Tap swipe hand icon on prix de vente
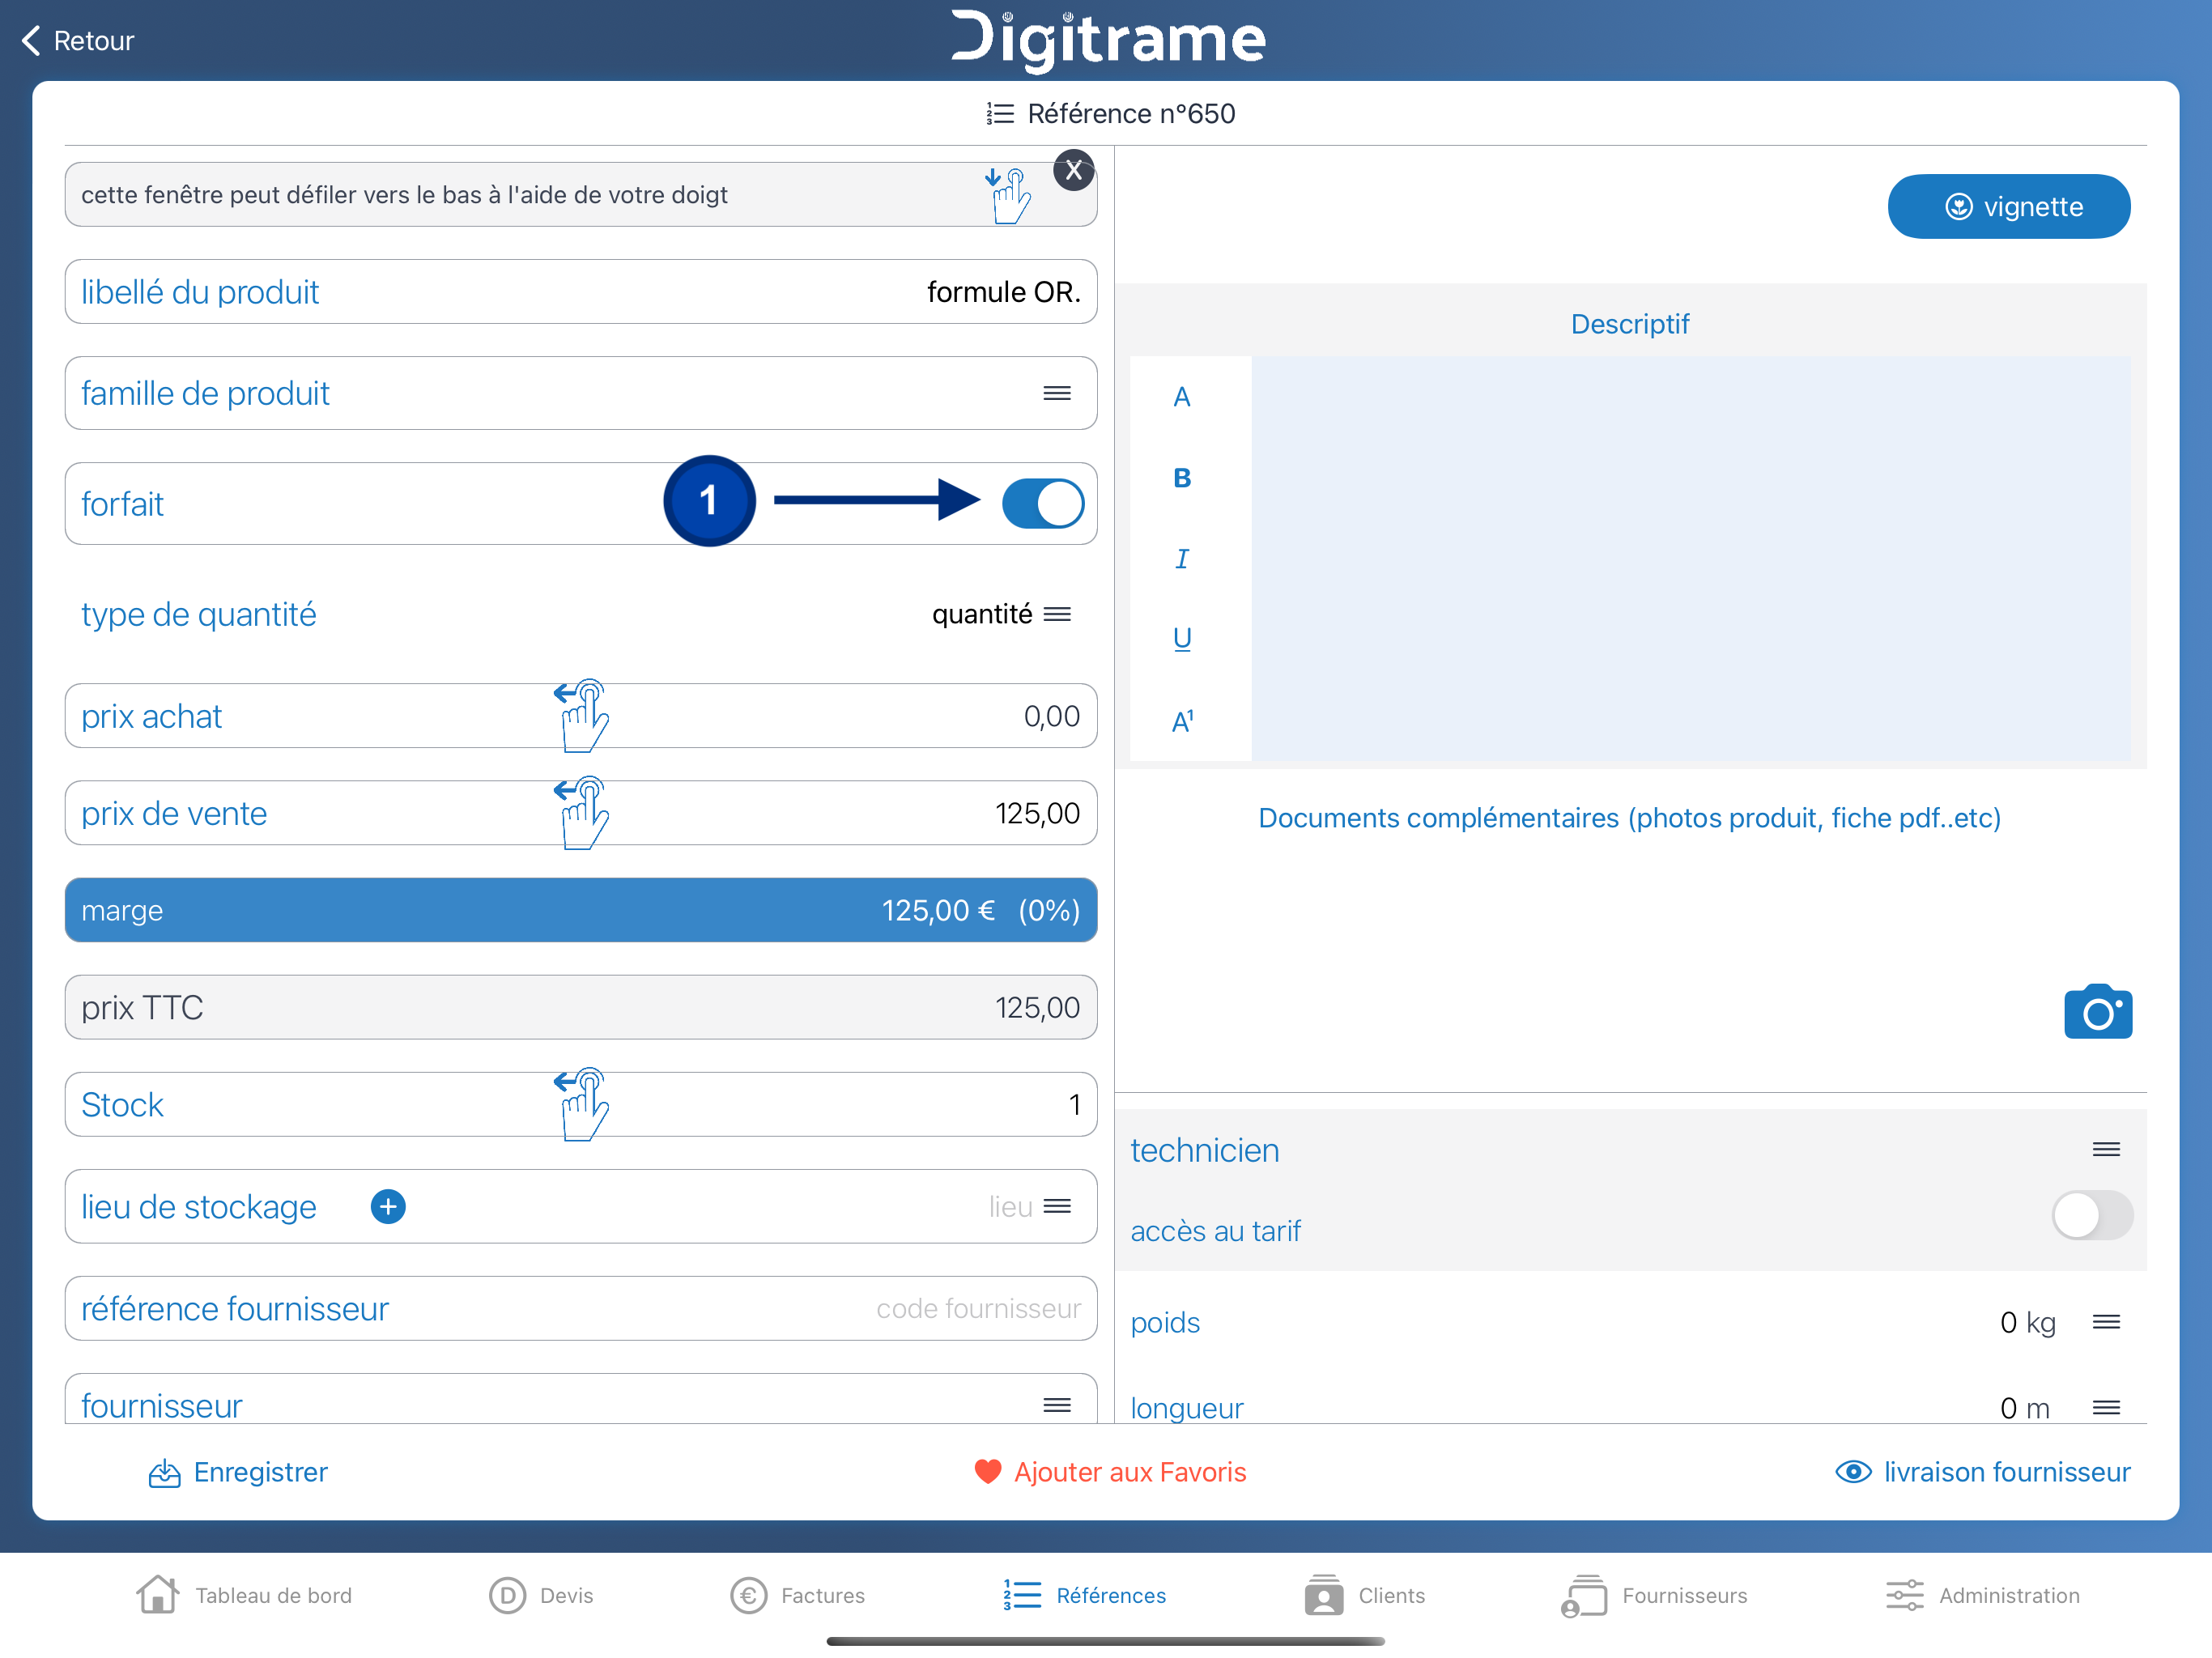This screenshot has height=1658, width=2212. [582, 813]
